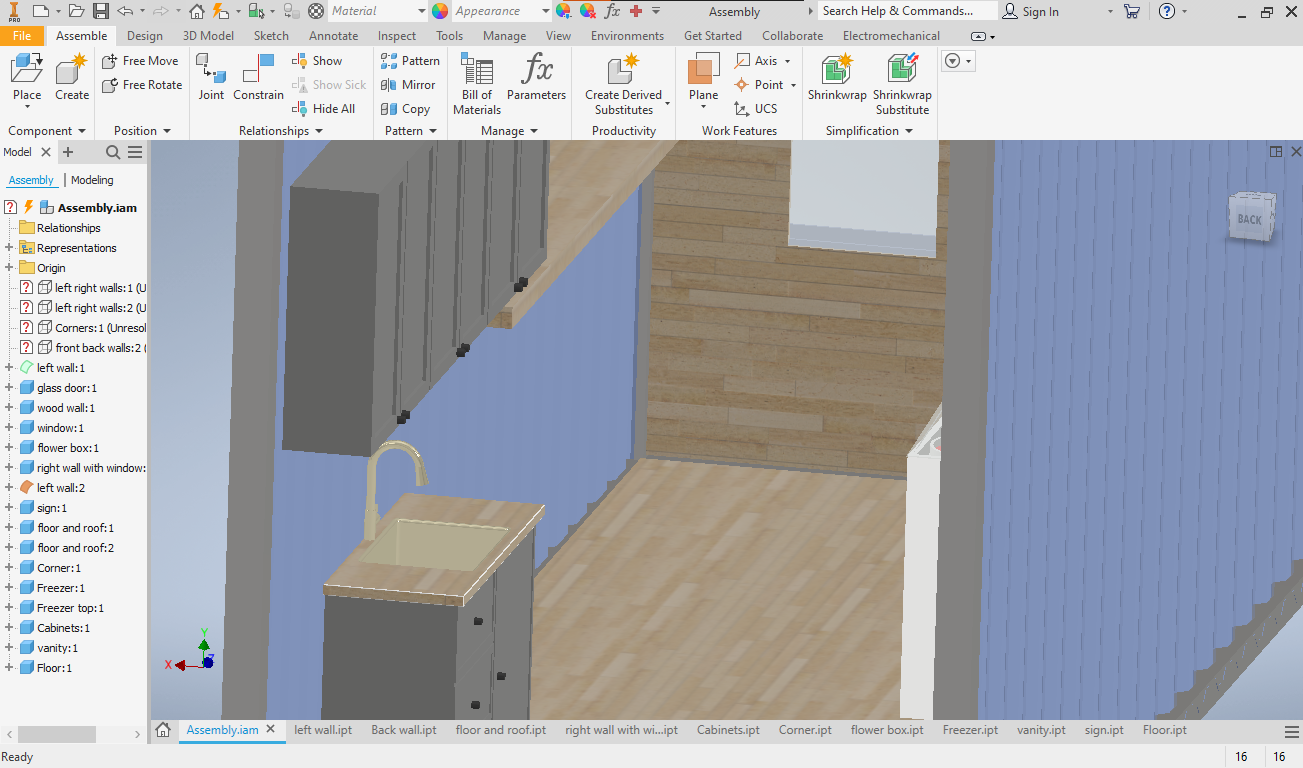
Task: Expand the Representations node
Action: coord(9,248)
